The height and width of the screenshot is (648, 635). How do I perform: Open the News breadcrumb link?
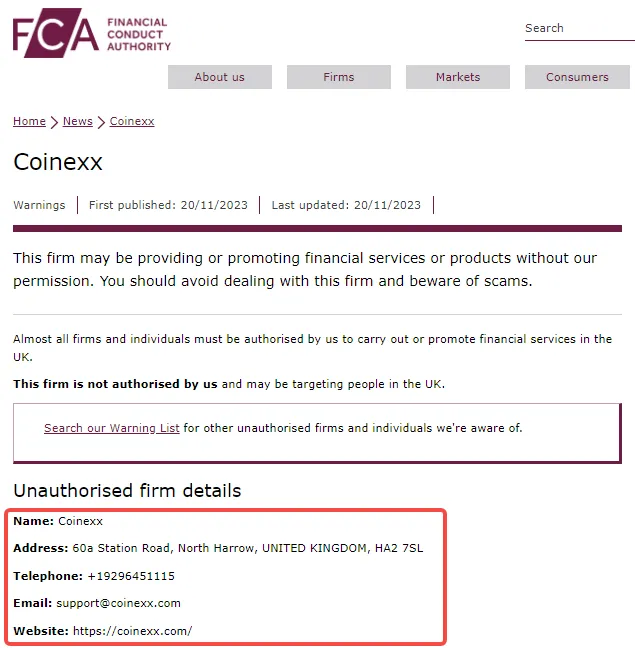78,121
